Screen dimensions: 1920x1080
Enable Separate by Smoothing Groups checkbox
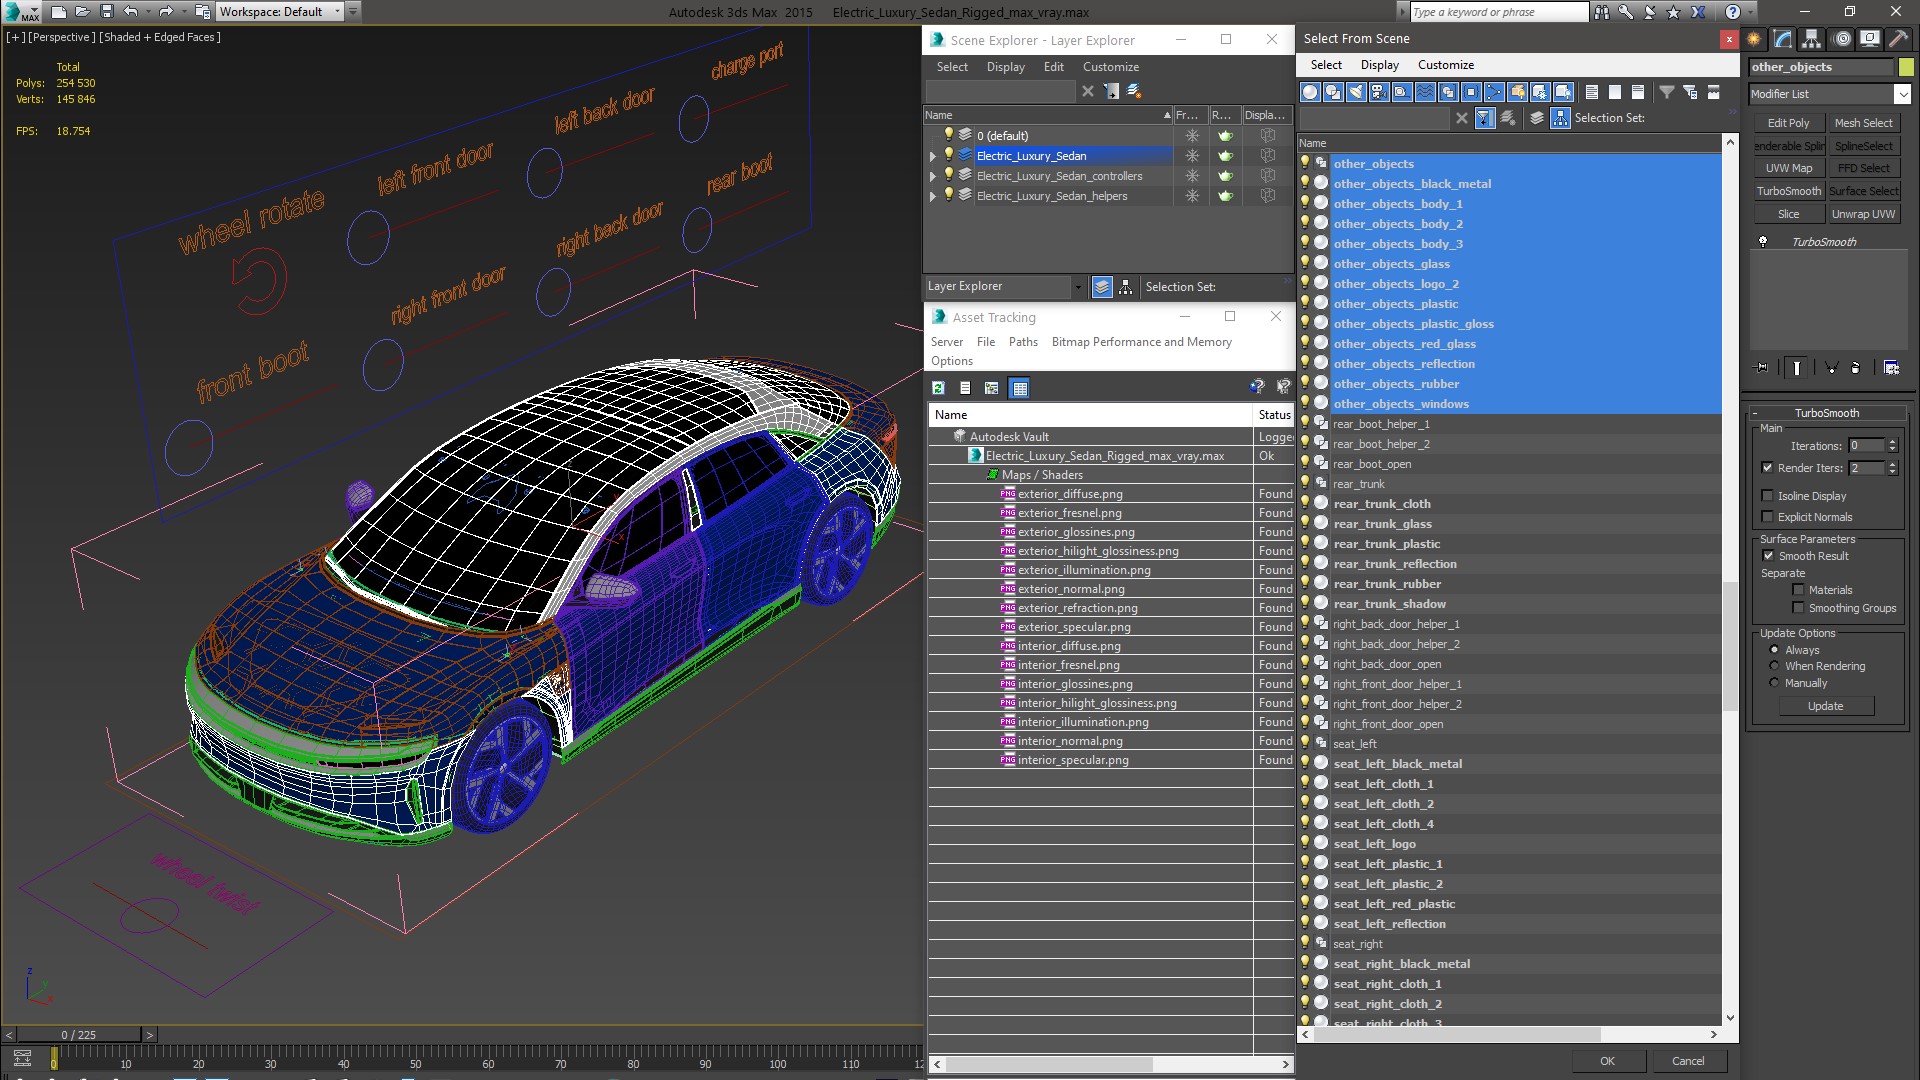pyautogui.click(x=1798, y=608)
